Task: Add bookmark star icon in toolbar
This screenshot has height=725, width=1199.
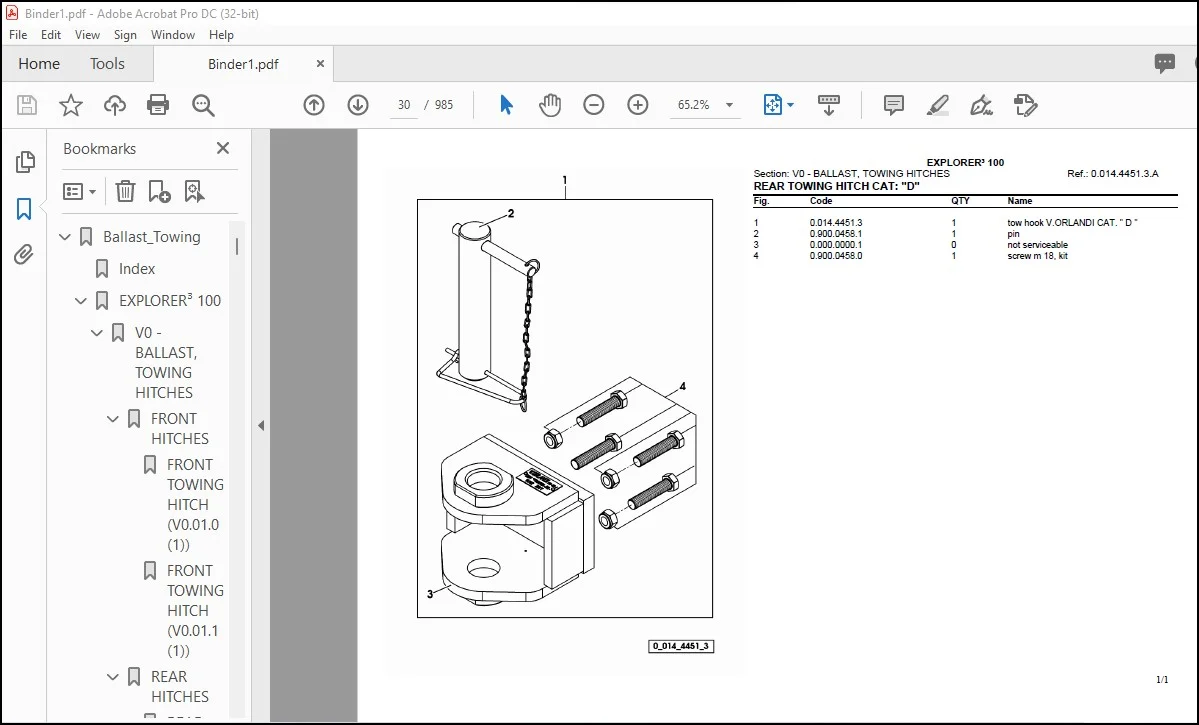Action: tap(70, 105)
